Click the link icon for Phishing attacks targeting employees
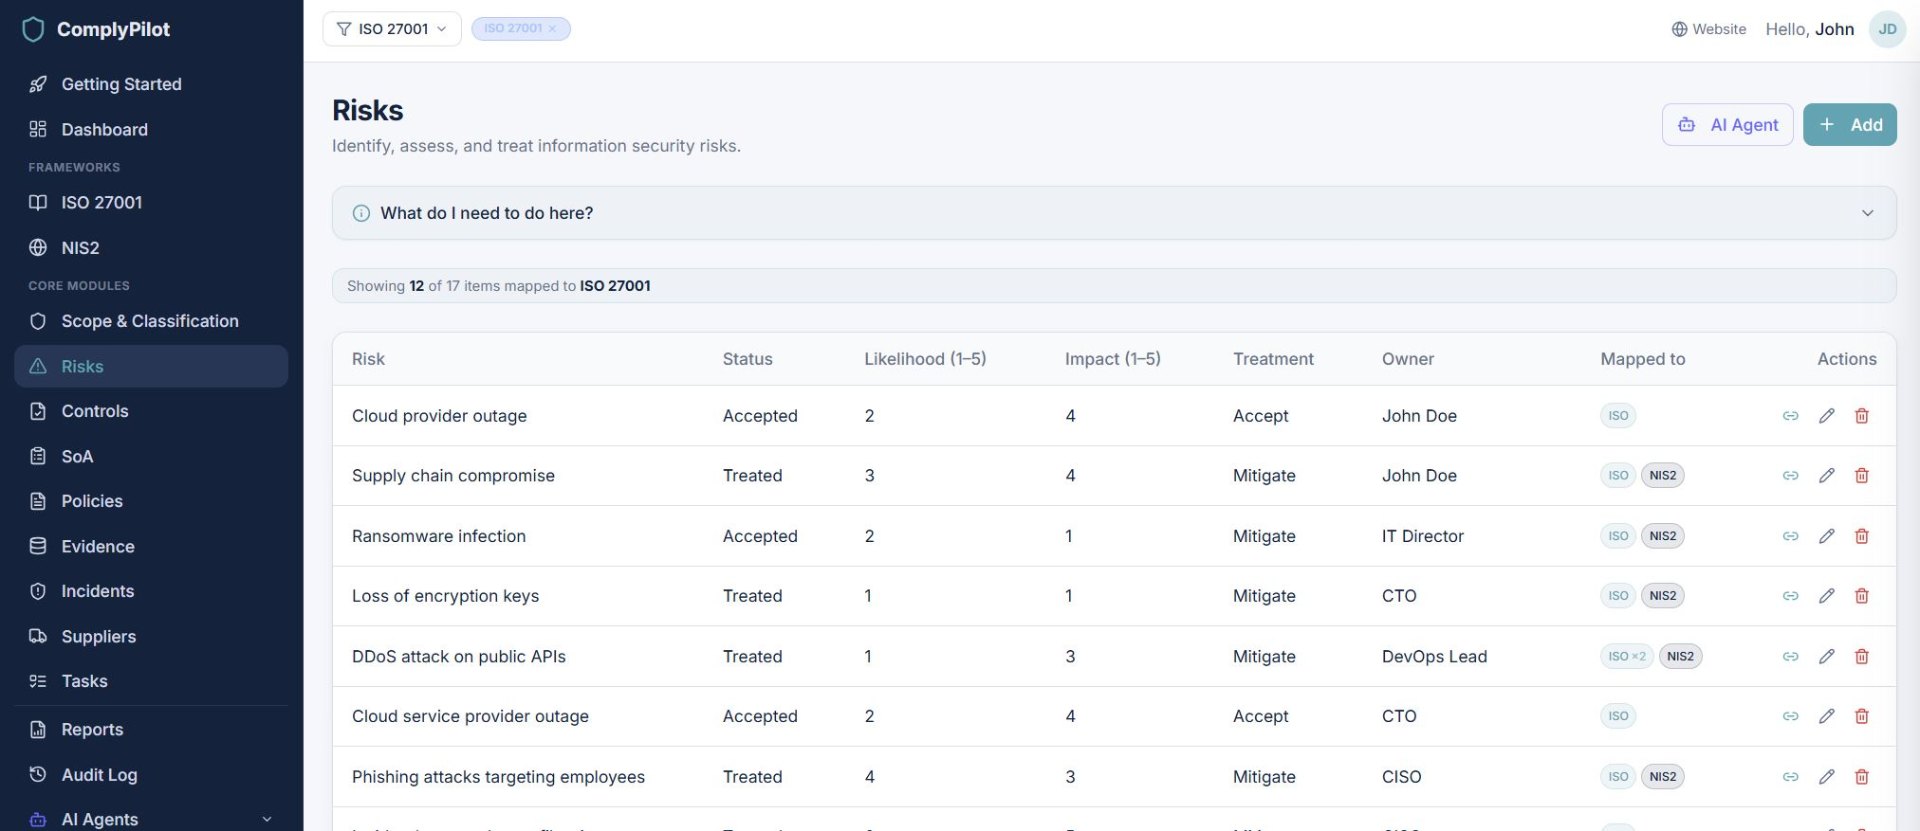1920x831 pixels. click(x=1790, y=777)
